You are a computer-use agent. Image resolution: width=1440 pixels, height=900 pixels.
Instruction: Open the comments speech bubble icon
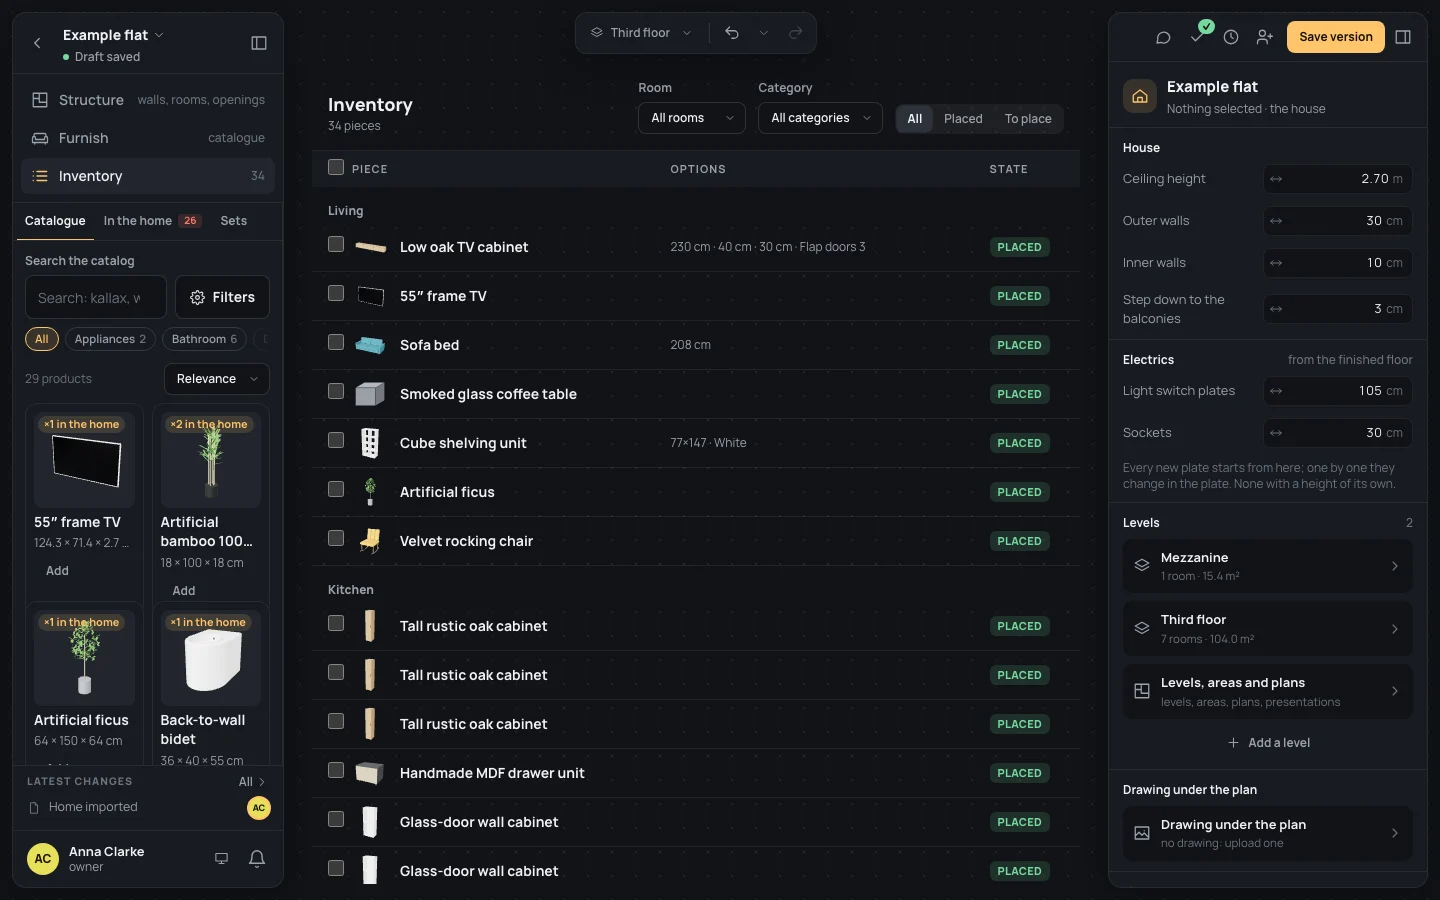coord(1163,37)
